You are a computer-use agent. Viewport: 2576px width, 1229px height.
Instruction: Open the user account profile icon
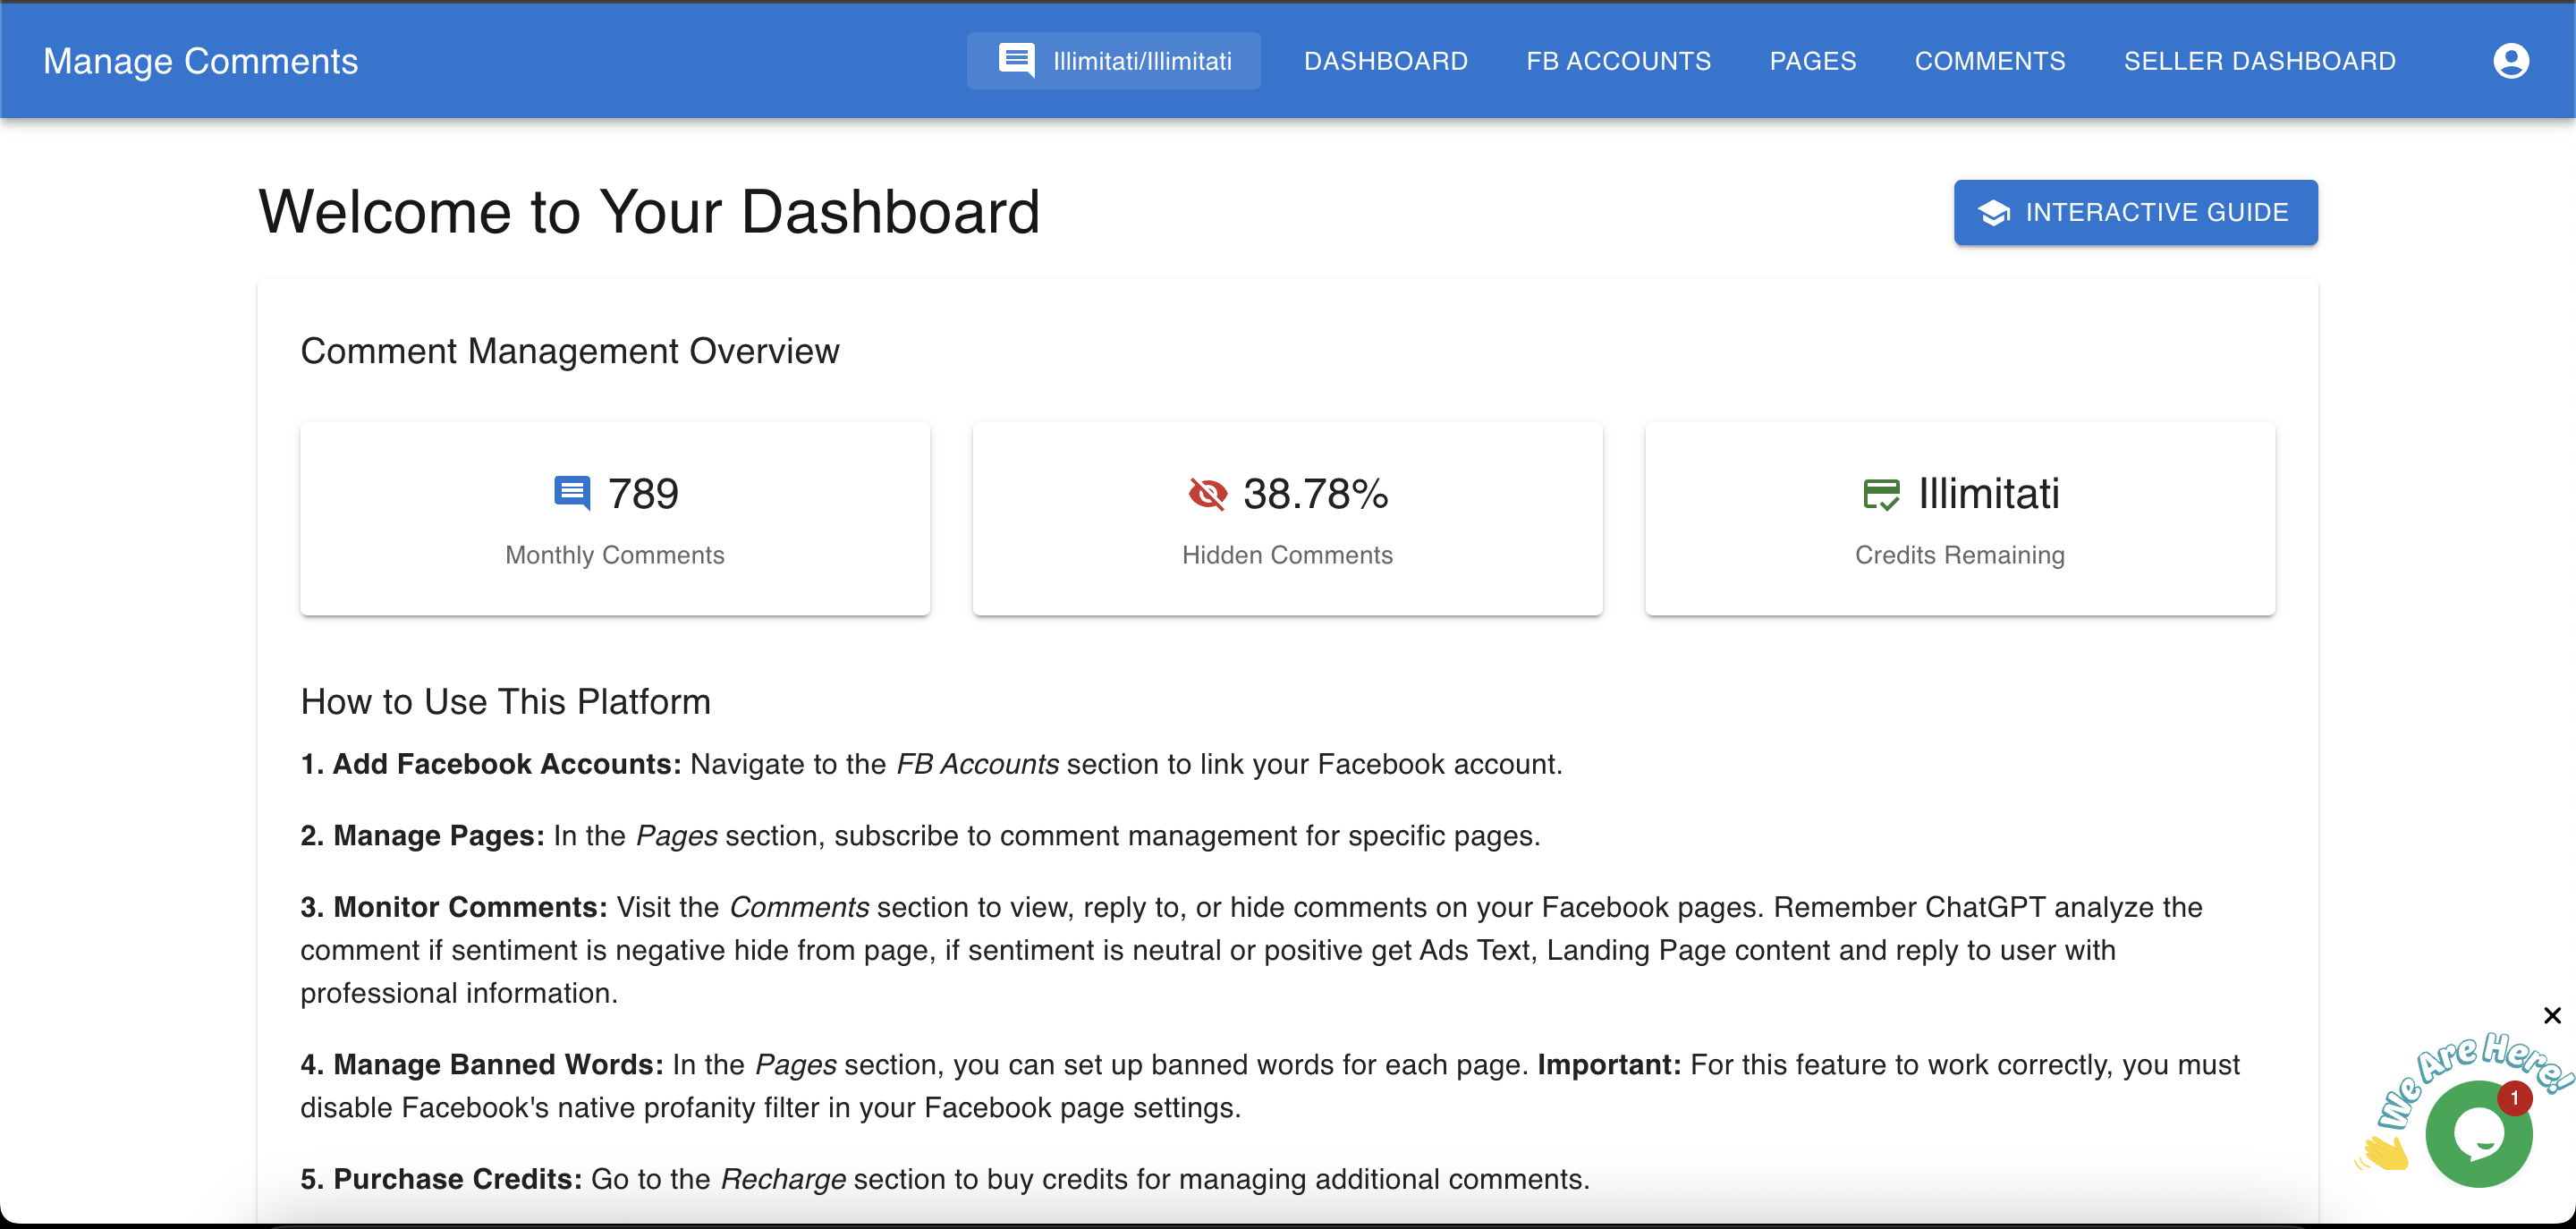click(x=2510, y=61)
